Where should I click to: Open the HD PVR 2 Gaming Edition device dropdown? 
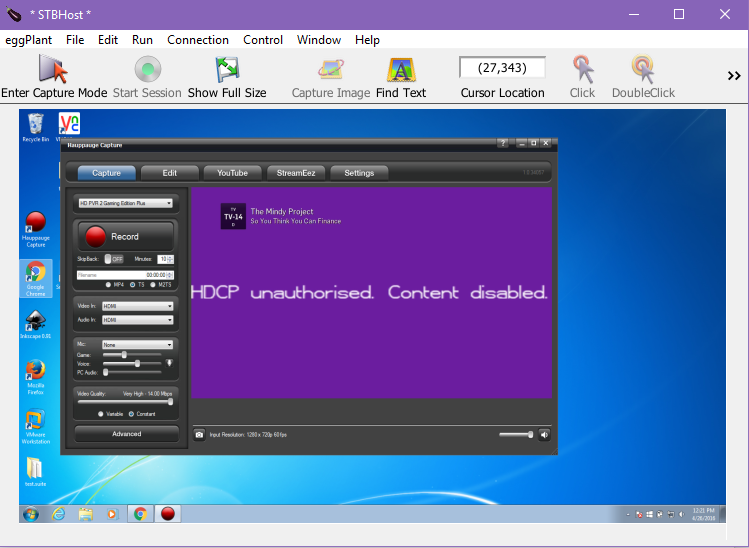click(126, 203)
